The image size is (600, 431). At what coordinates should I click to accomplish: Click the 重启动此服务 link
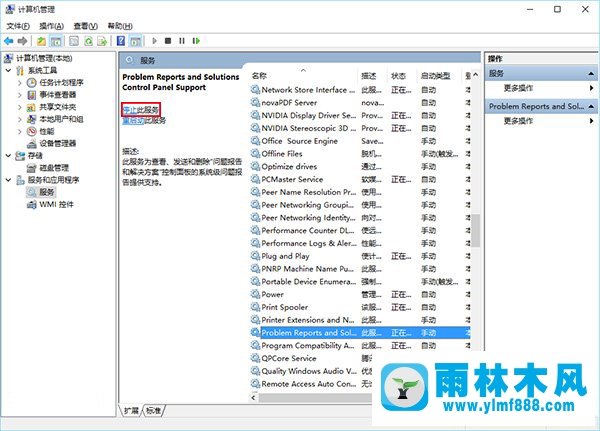144,121
